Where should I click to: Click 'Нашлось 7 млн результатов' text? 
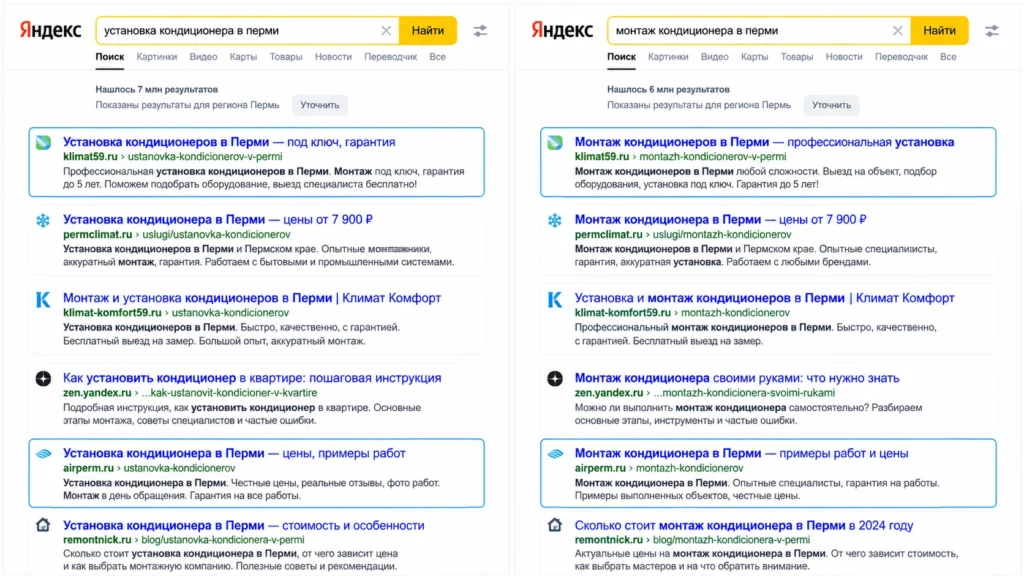(x=157, y=89)
